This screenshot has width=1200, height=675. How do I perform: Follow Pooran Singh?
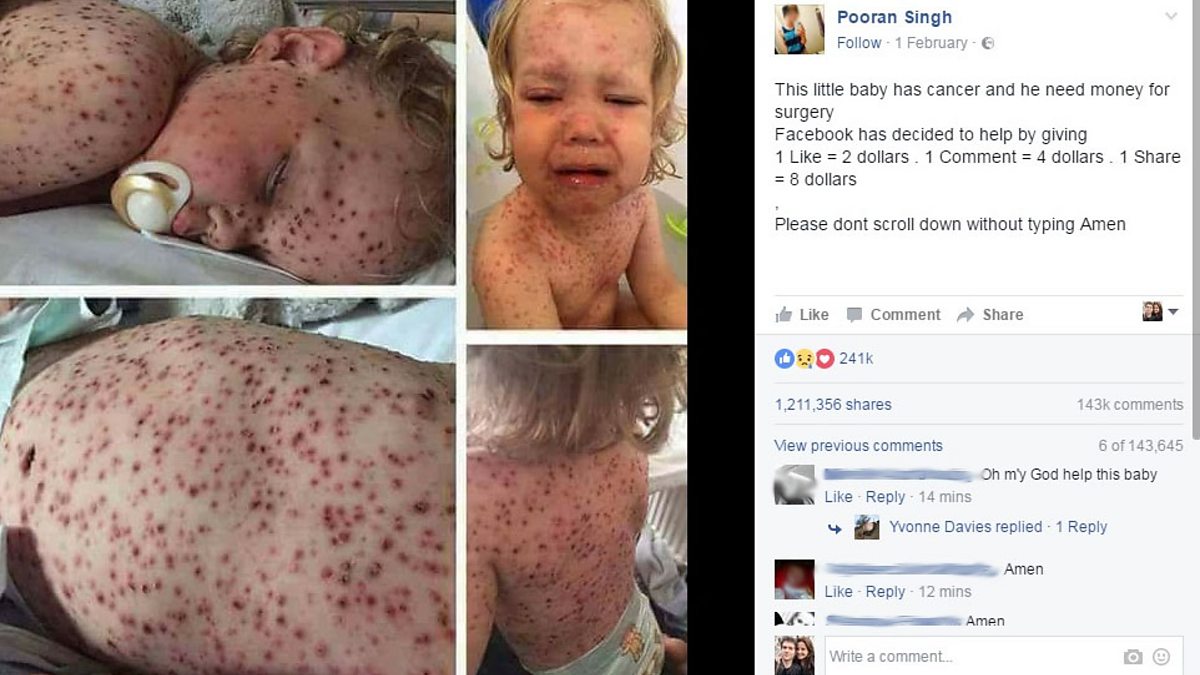[859, 43]
